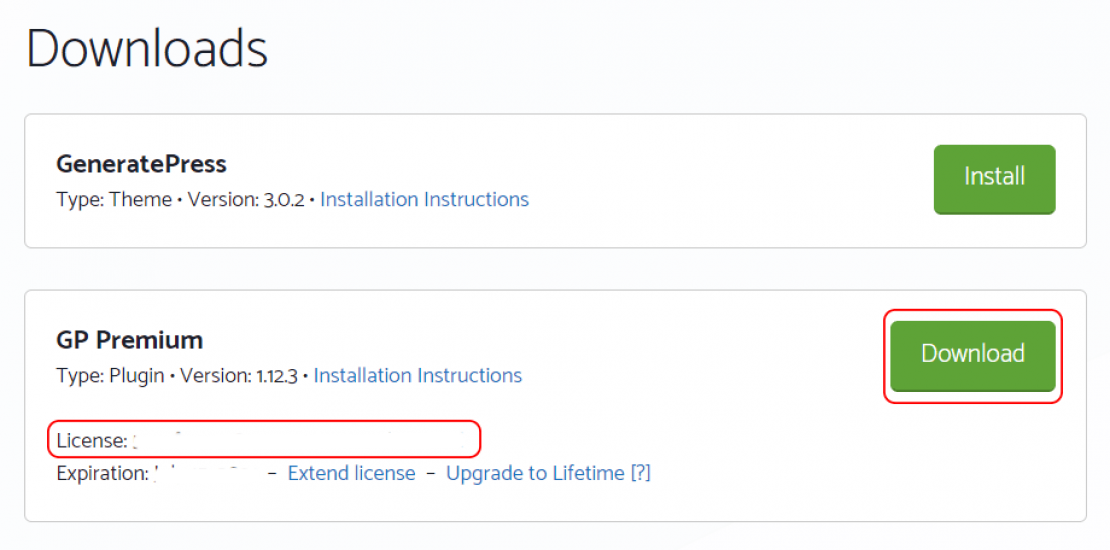Click the "Expiration:" label
This screenshot has width=1110, height=550.
click(103, 474)
